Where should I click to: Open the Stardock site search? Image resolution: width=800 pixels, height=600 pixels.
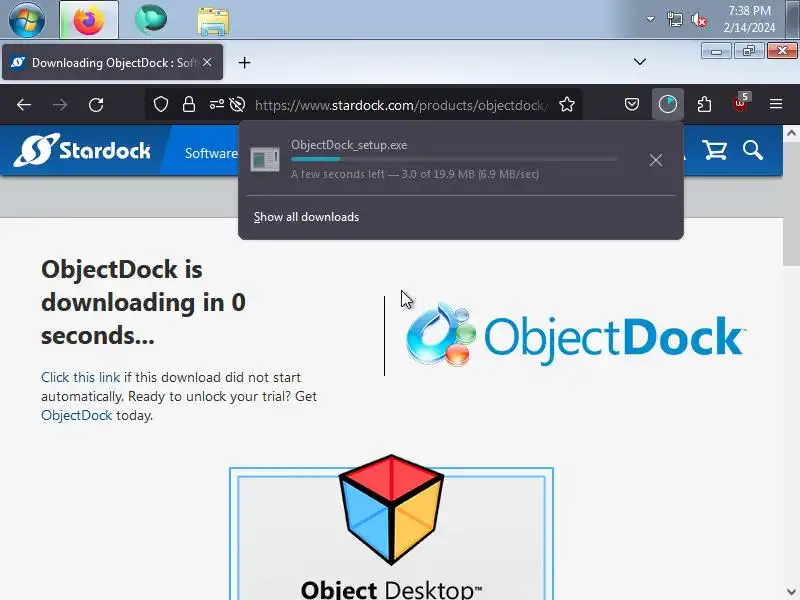[753, 151]
